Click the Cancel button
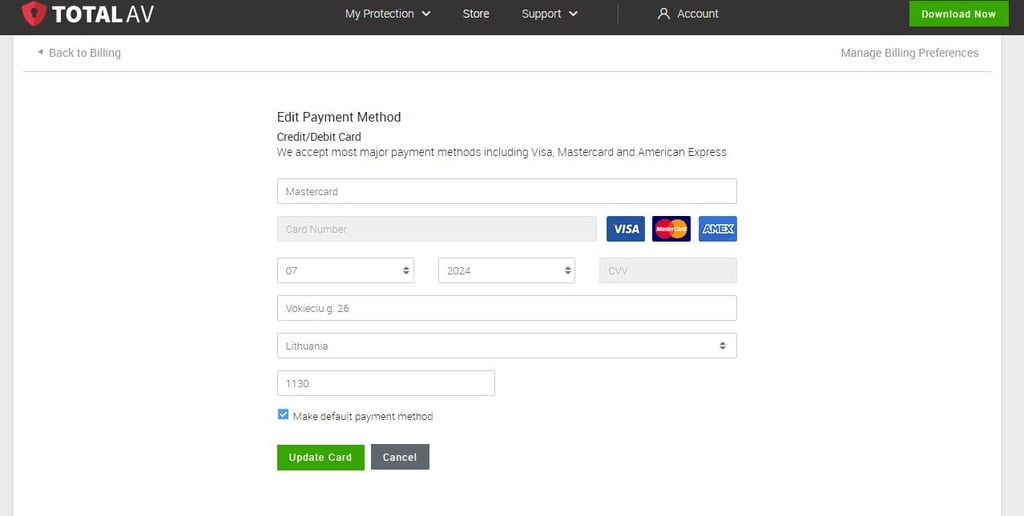This screenshot has width=1024, height=516. click(x=400, y=457)
